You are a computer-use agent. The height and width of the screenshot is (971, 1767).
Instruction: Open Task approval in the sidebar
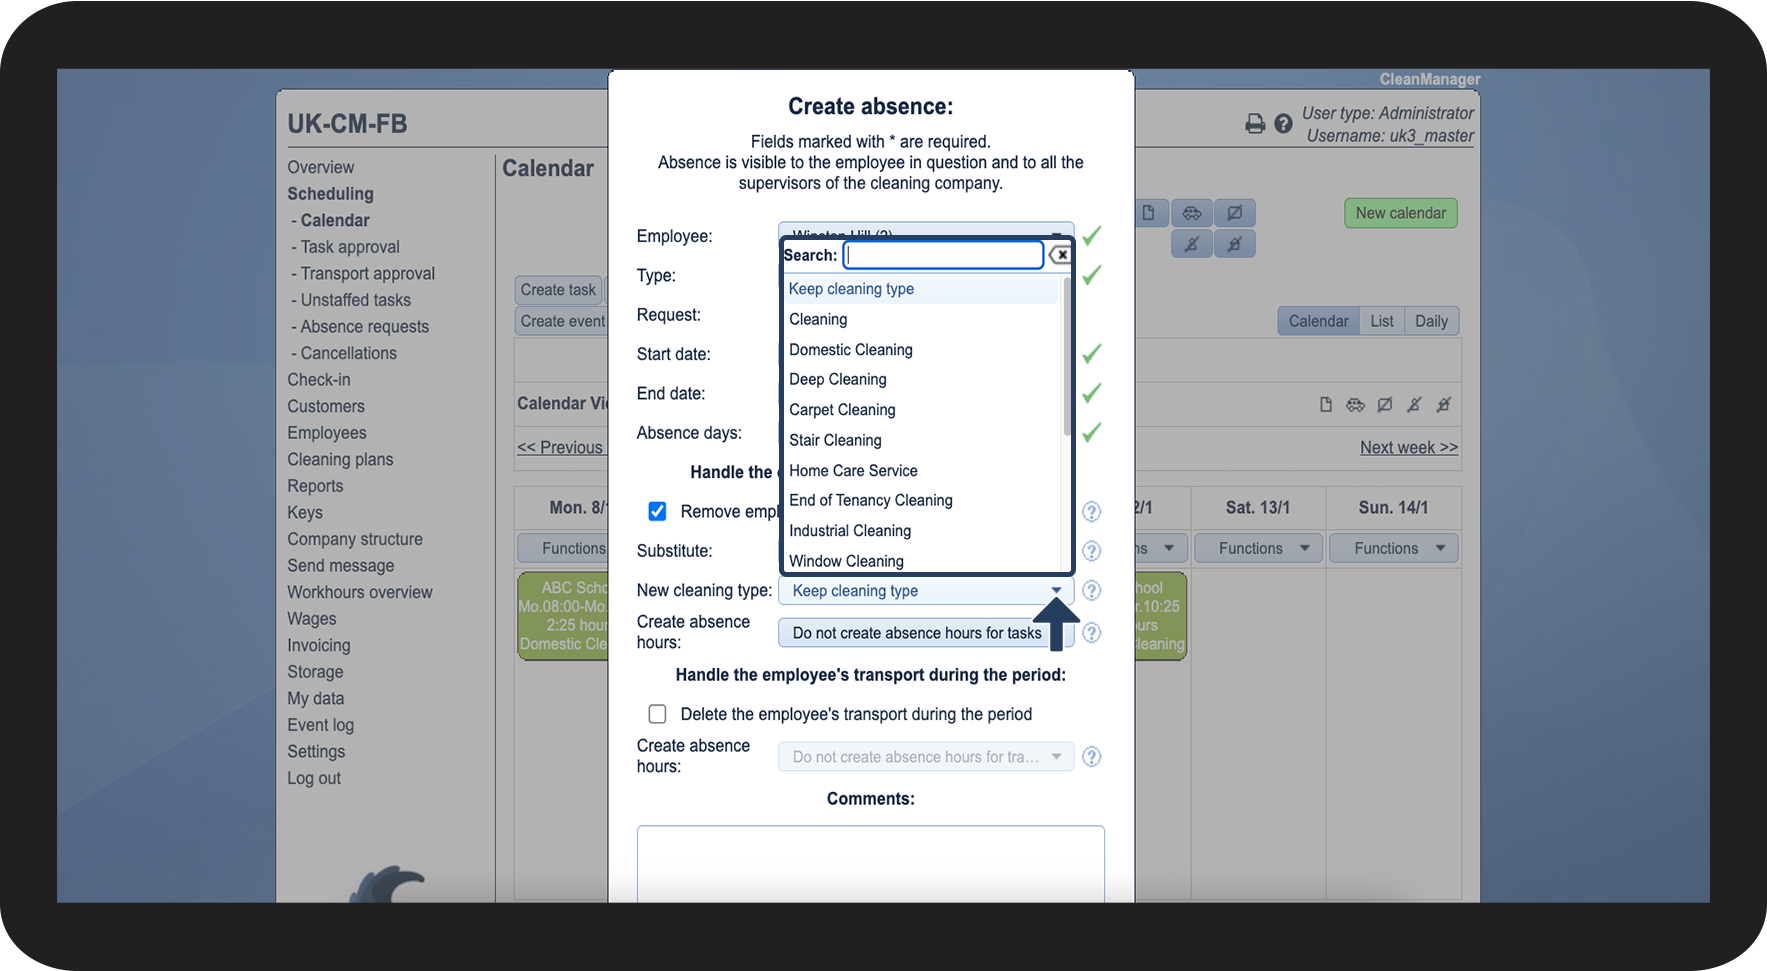[350, 247]
